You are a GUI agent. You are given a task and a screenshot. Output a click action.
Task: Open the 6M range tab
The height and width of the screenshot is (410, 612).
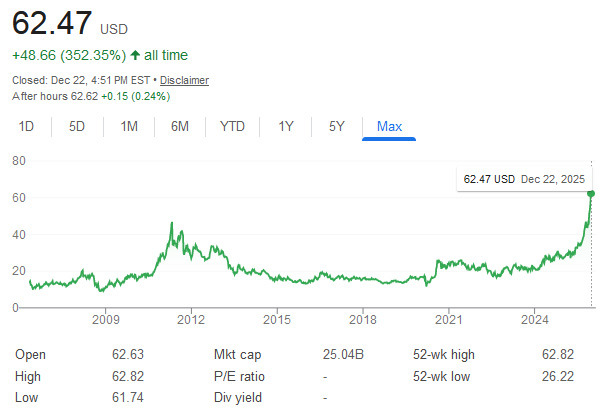tap(180, 126)
